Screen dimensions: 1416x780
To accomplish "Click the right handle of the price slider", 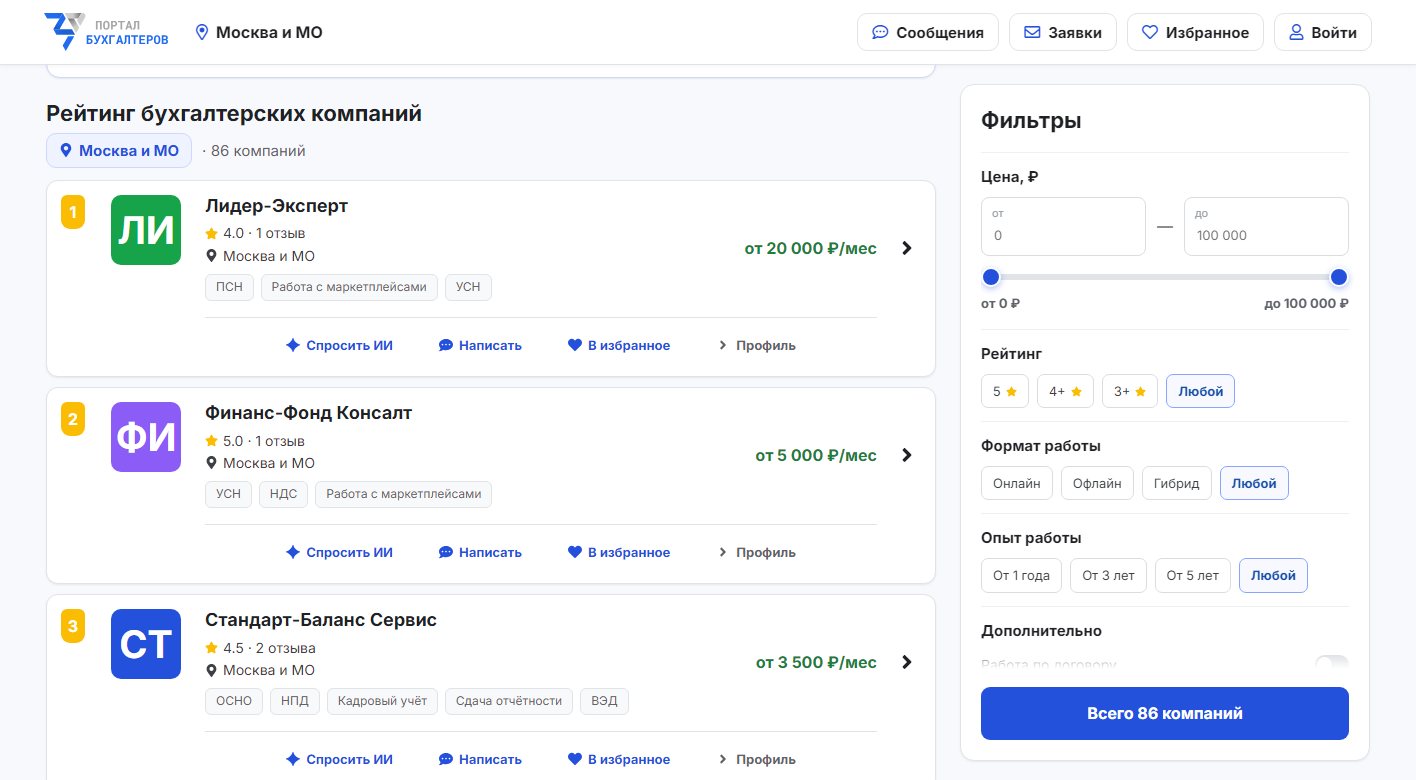I will pos(1339,277).
